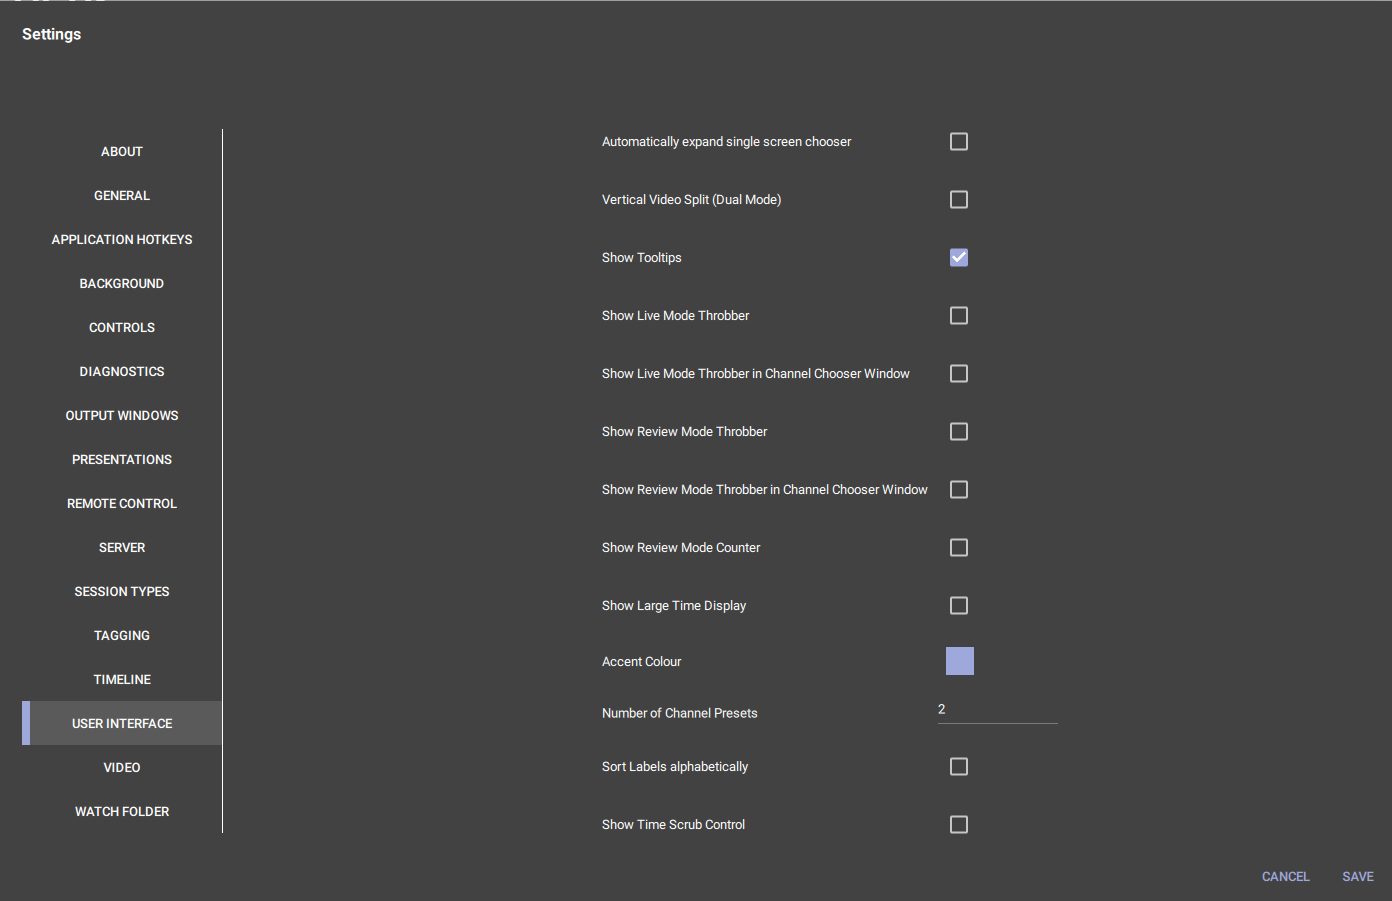
Task: Open Session Types settings
Action: (x=122, y=592)
